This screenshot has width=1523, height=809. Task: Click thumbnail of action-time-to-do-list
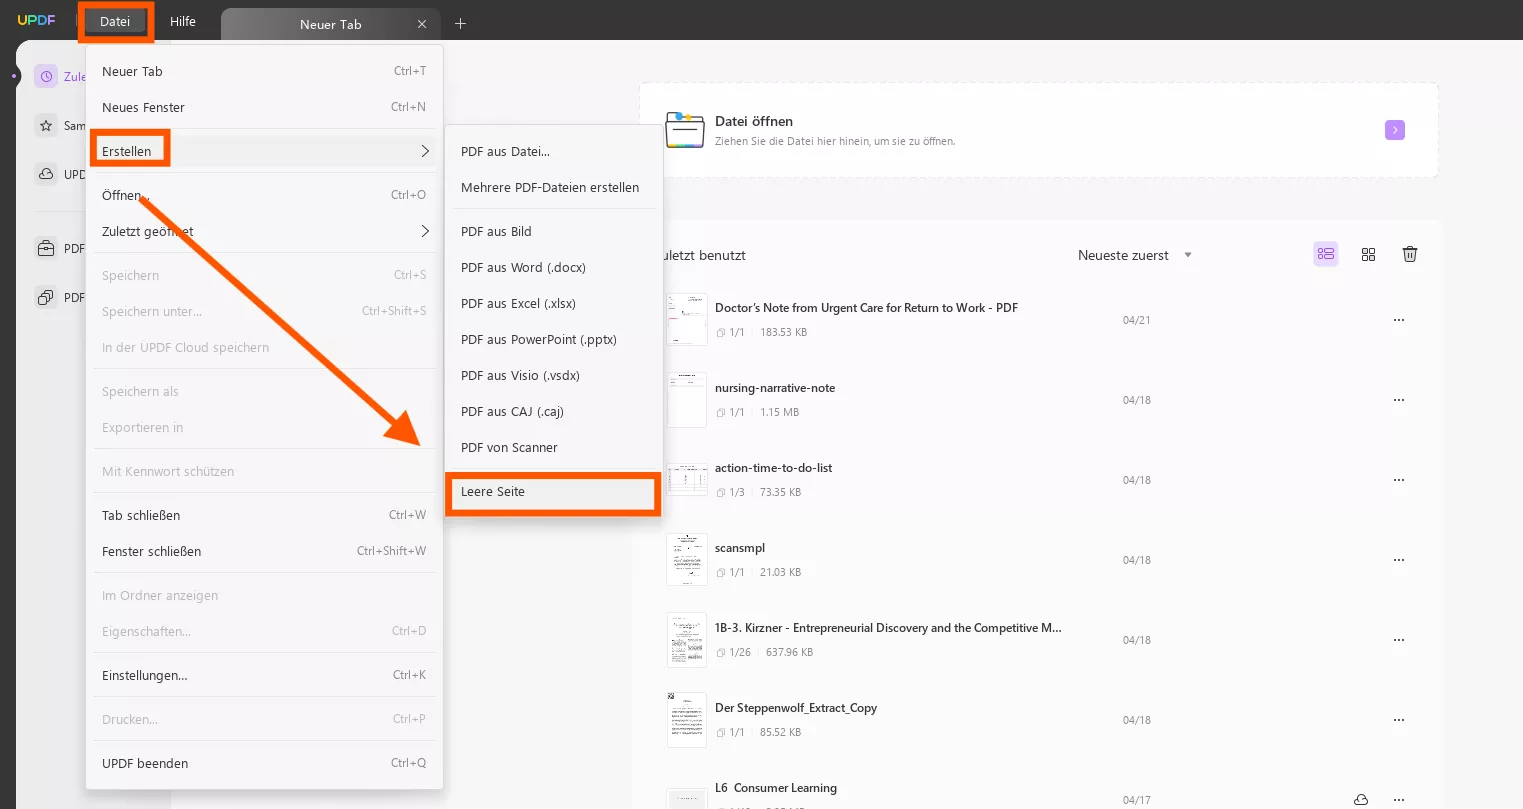(687, 480)
